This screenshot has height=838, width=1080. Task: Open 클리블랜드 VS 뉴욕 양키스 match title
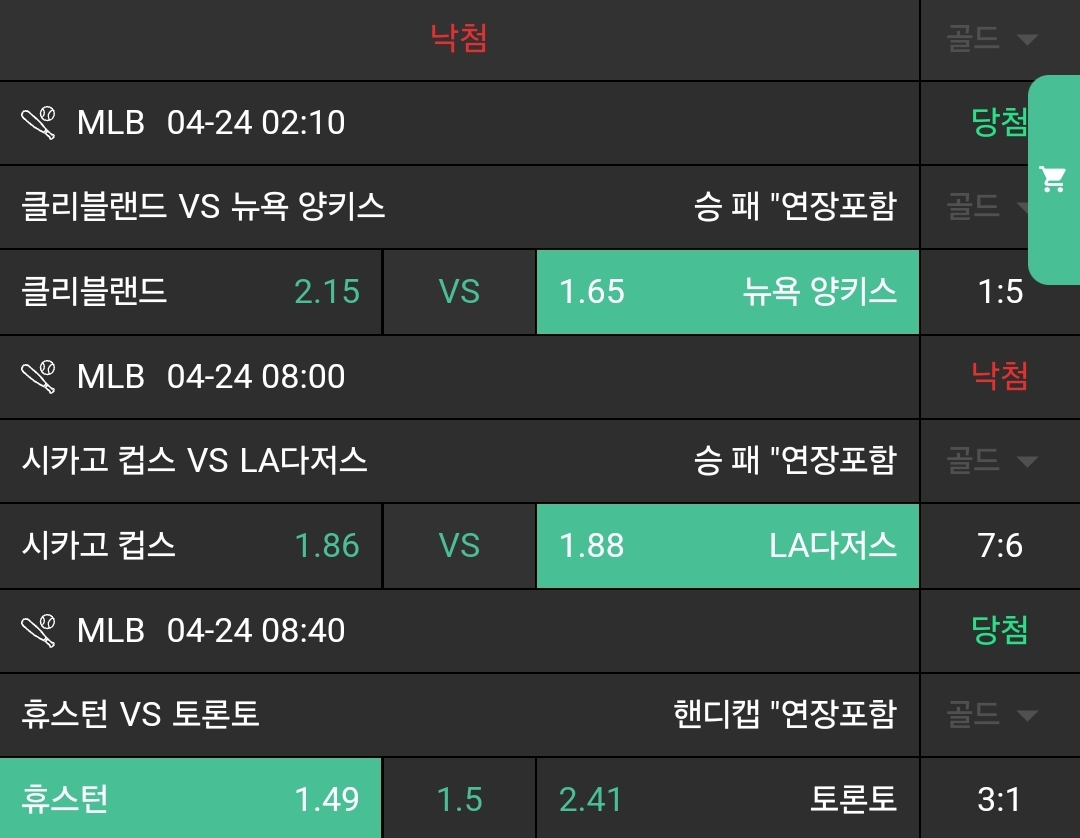(x=203, y=207)
